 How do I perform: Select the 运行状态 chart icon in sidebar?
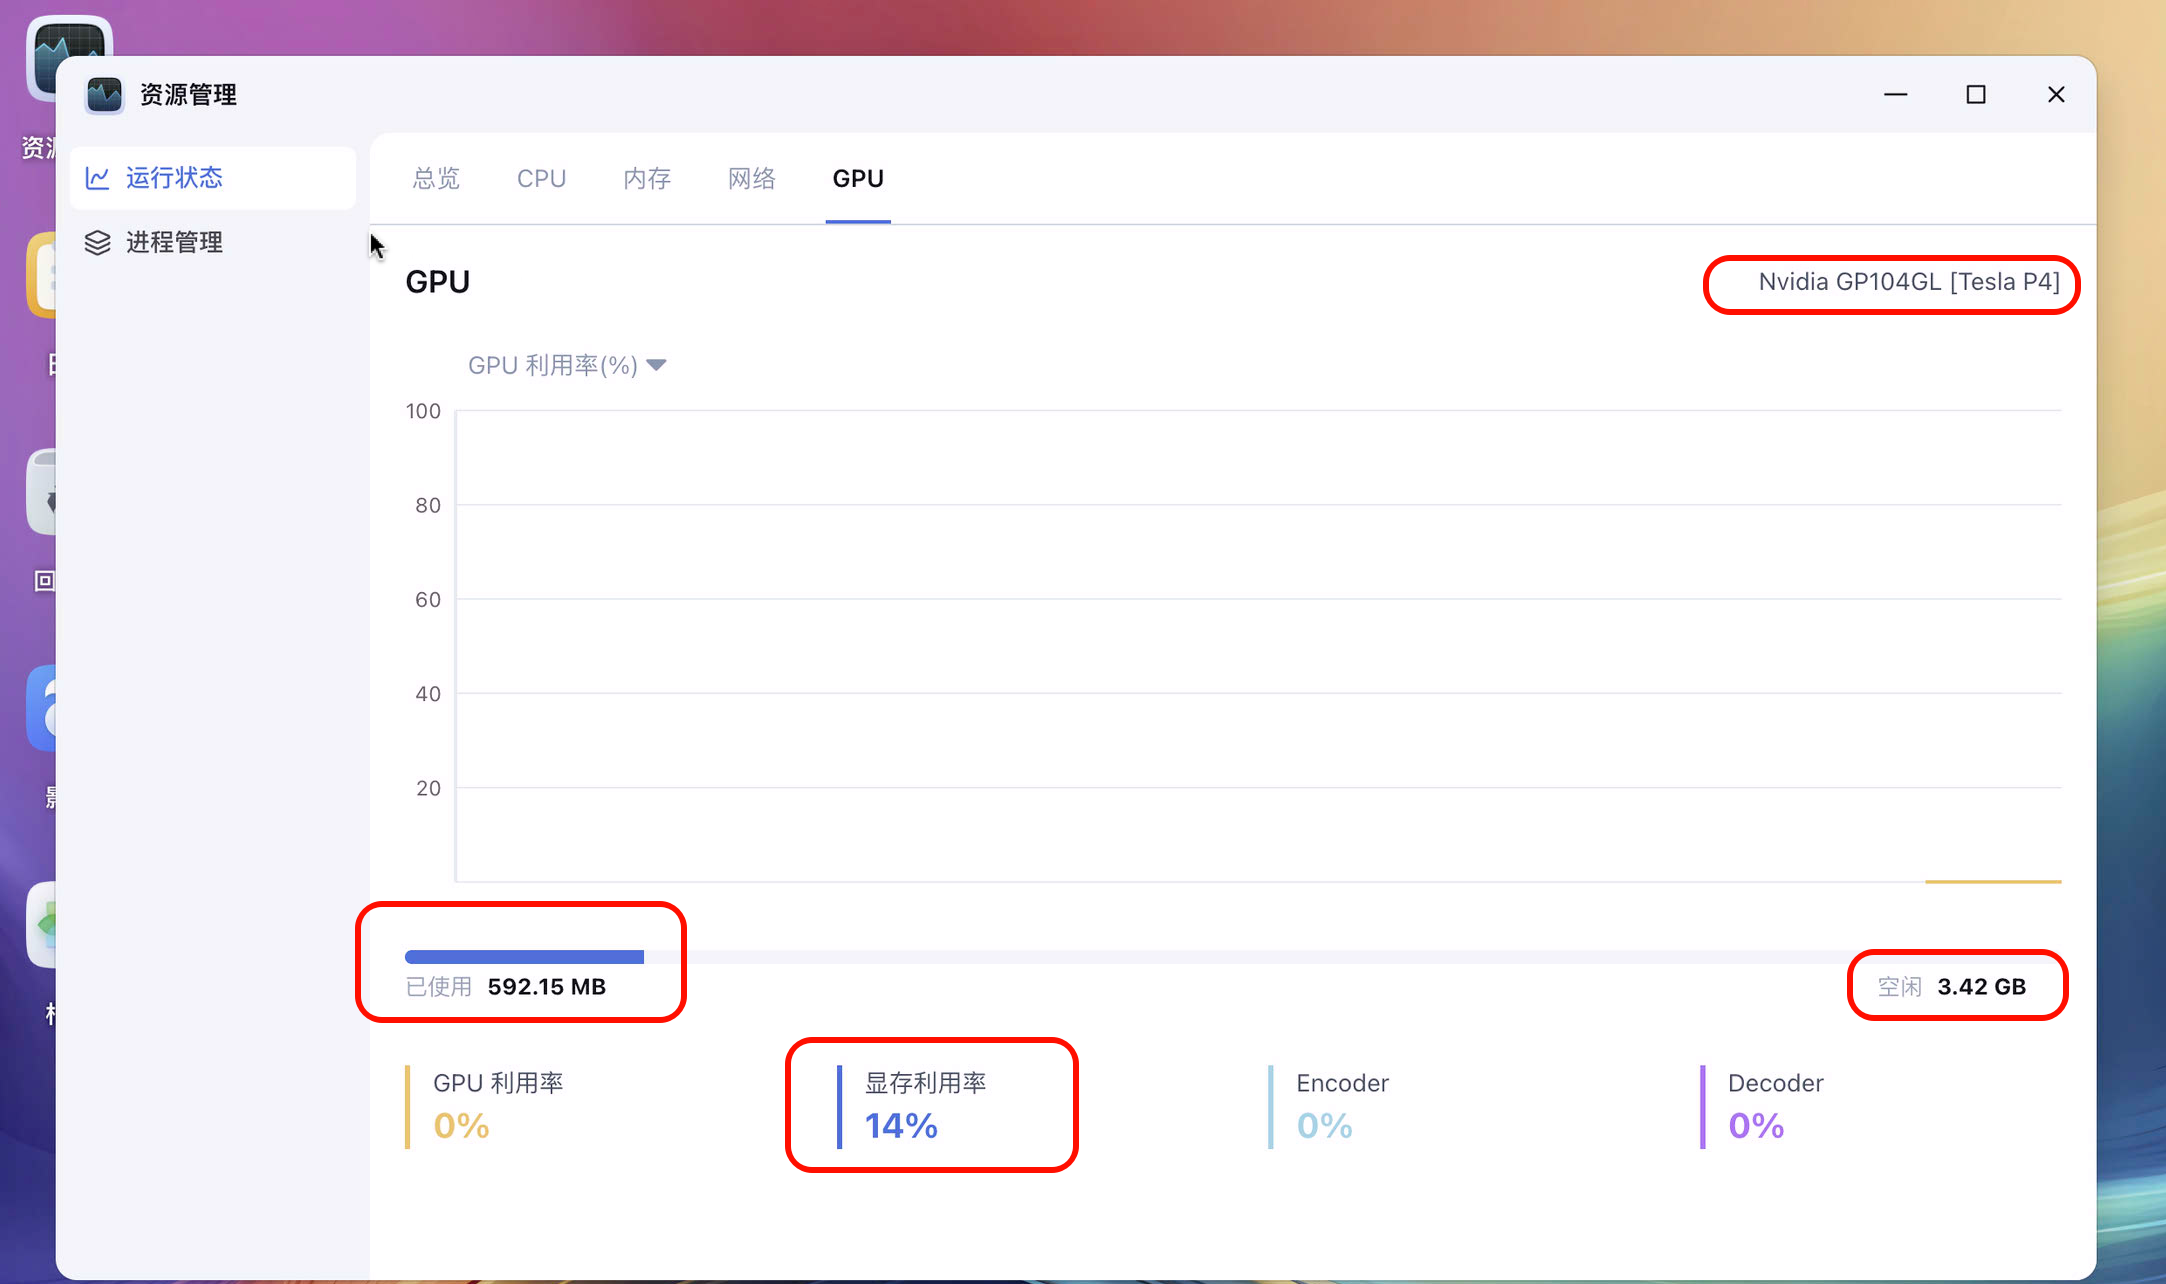point(97,178)
